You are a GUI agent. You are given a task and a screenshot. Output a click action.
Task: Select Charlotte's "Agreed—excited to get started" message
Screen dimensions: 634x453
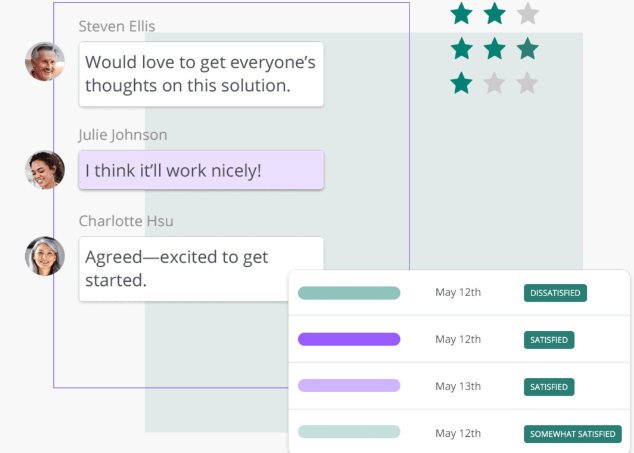(x=201, y=269)
